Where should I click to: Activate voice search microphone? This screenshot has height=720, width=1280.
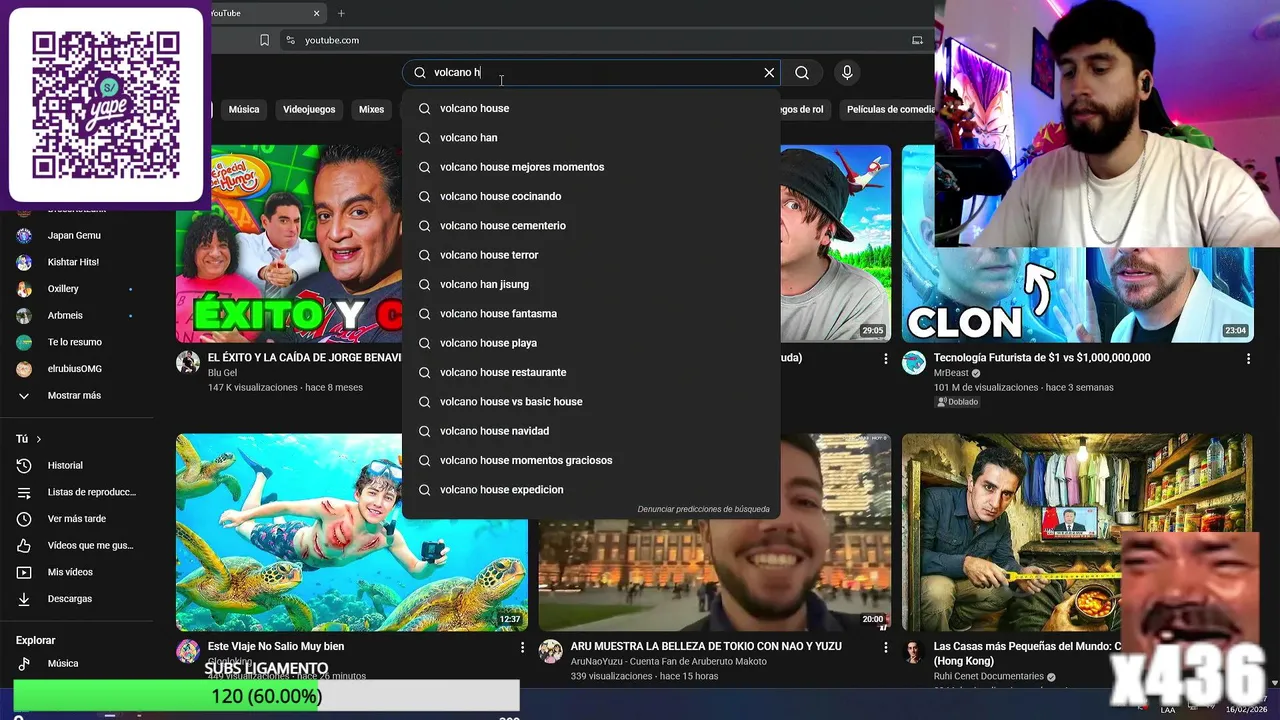pos(847,73)
